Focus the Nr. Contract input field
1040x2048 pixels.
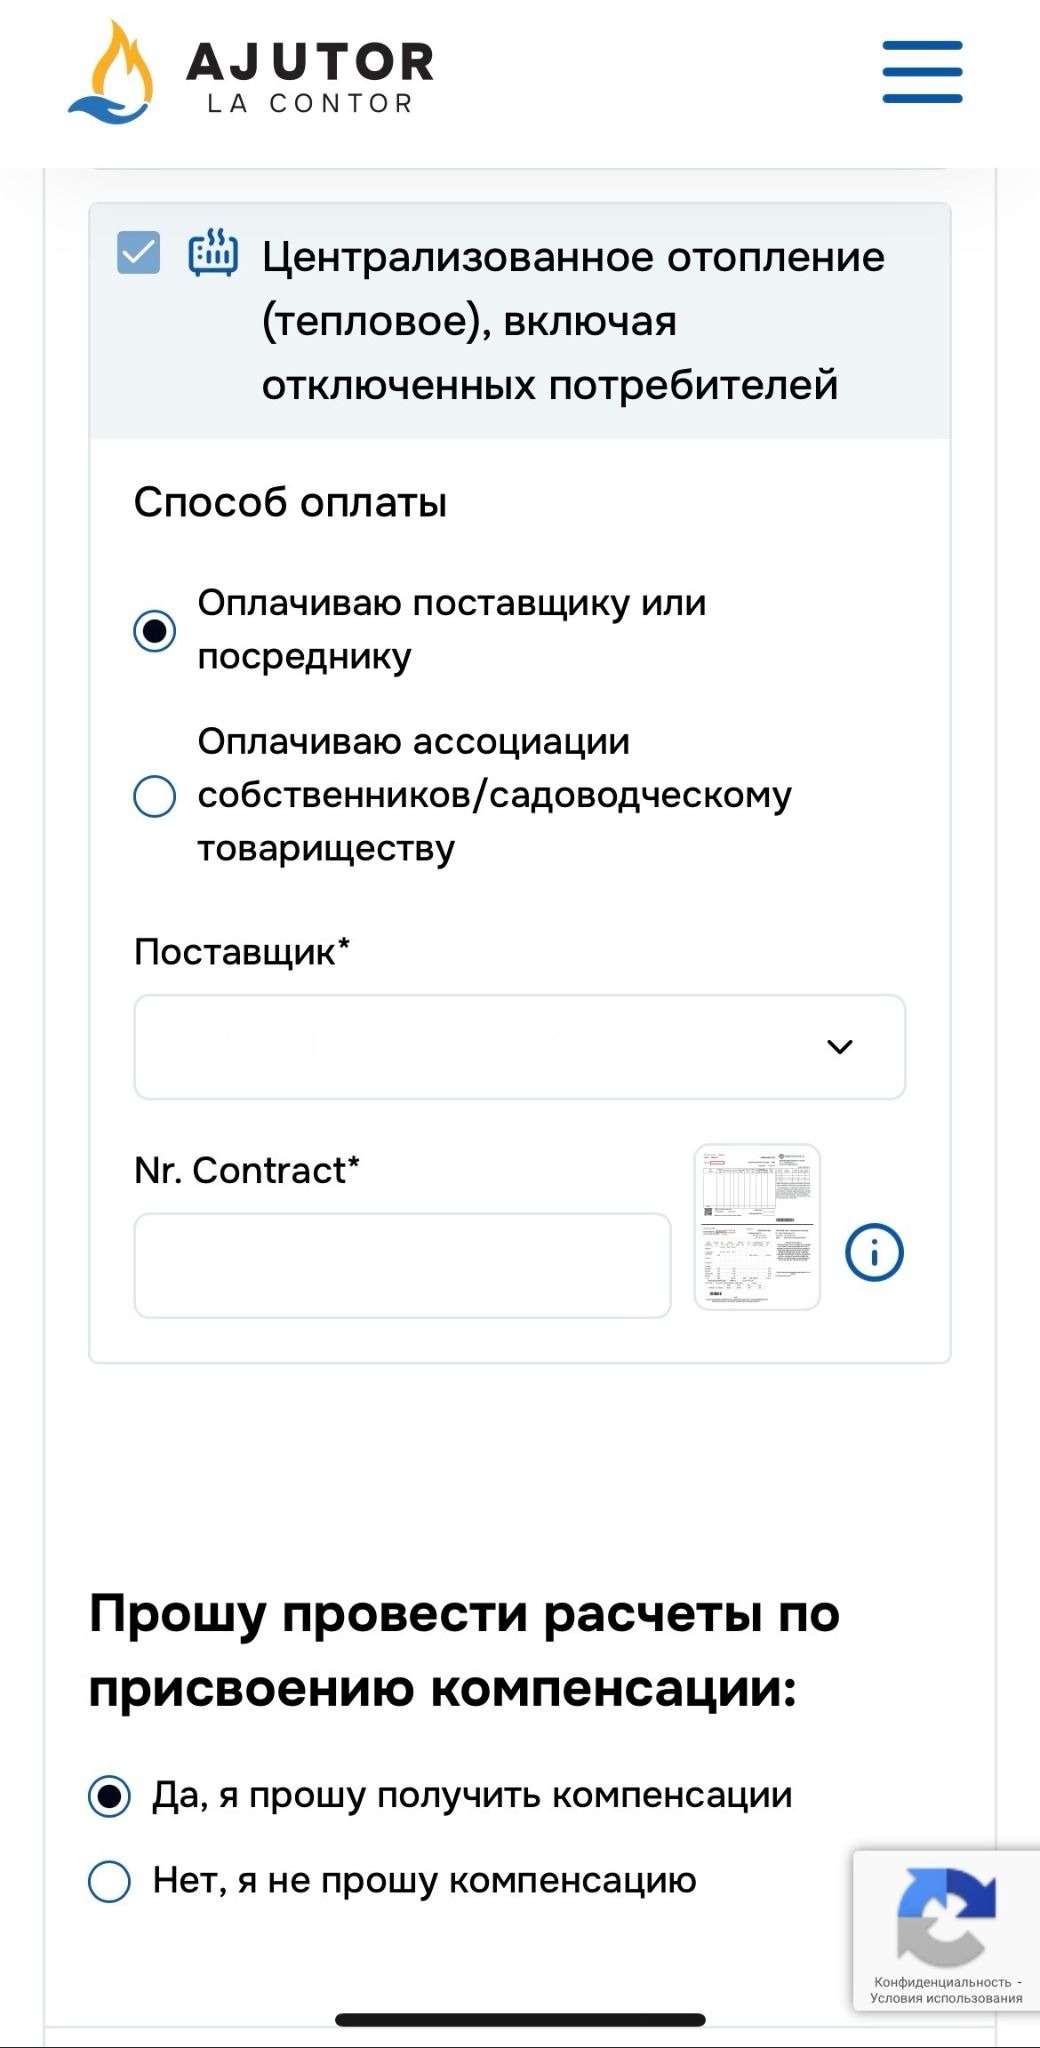tap(402, 1265)
